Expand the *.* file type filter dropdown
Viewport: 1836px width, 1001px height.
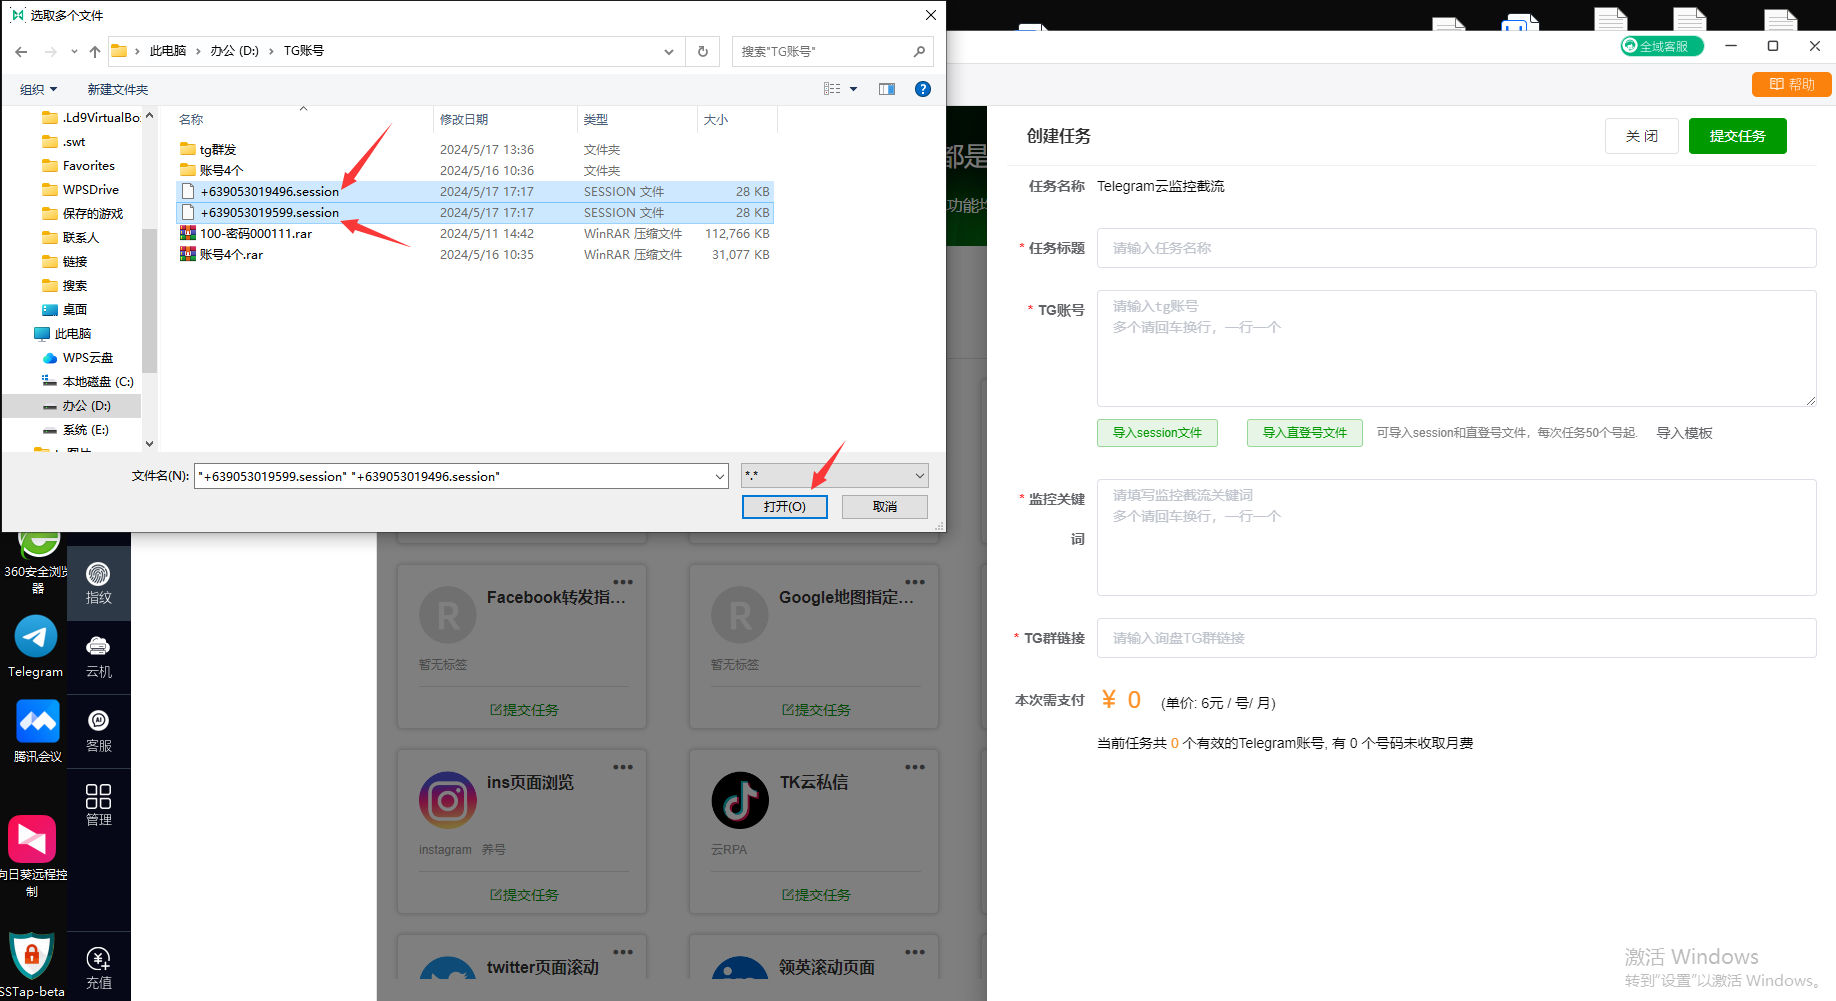coord(917,475)
